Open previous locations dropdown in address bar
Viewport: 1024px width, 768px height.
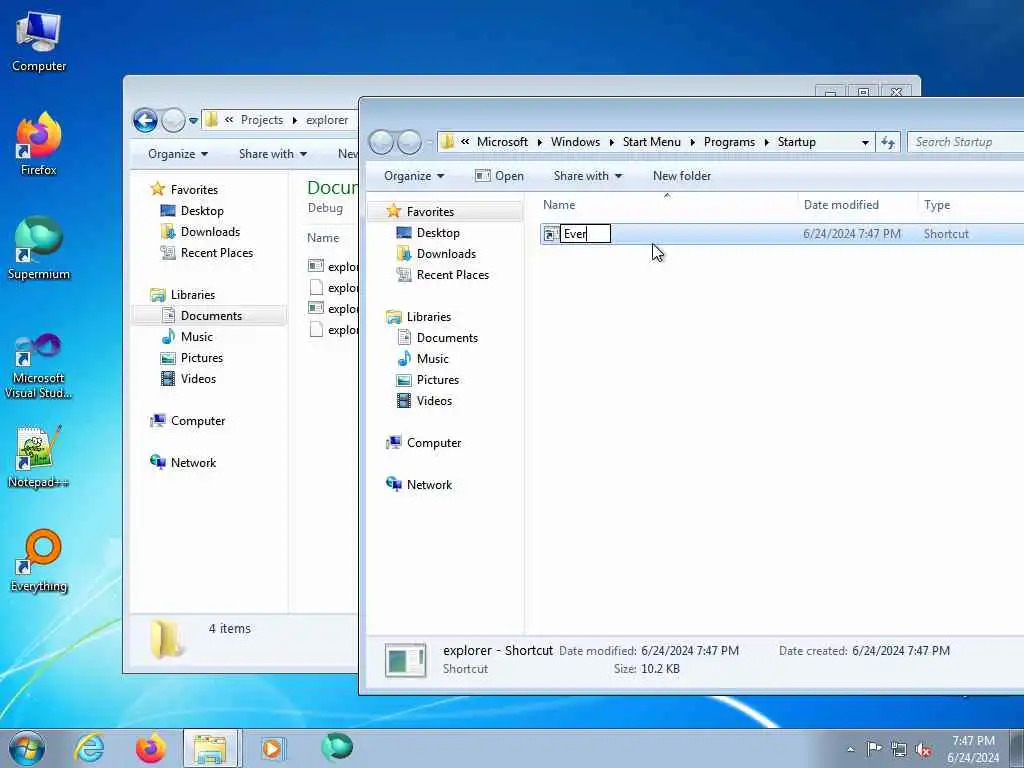coord(865,142)
